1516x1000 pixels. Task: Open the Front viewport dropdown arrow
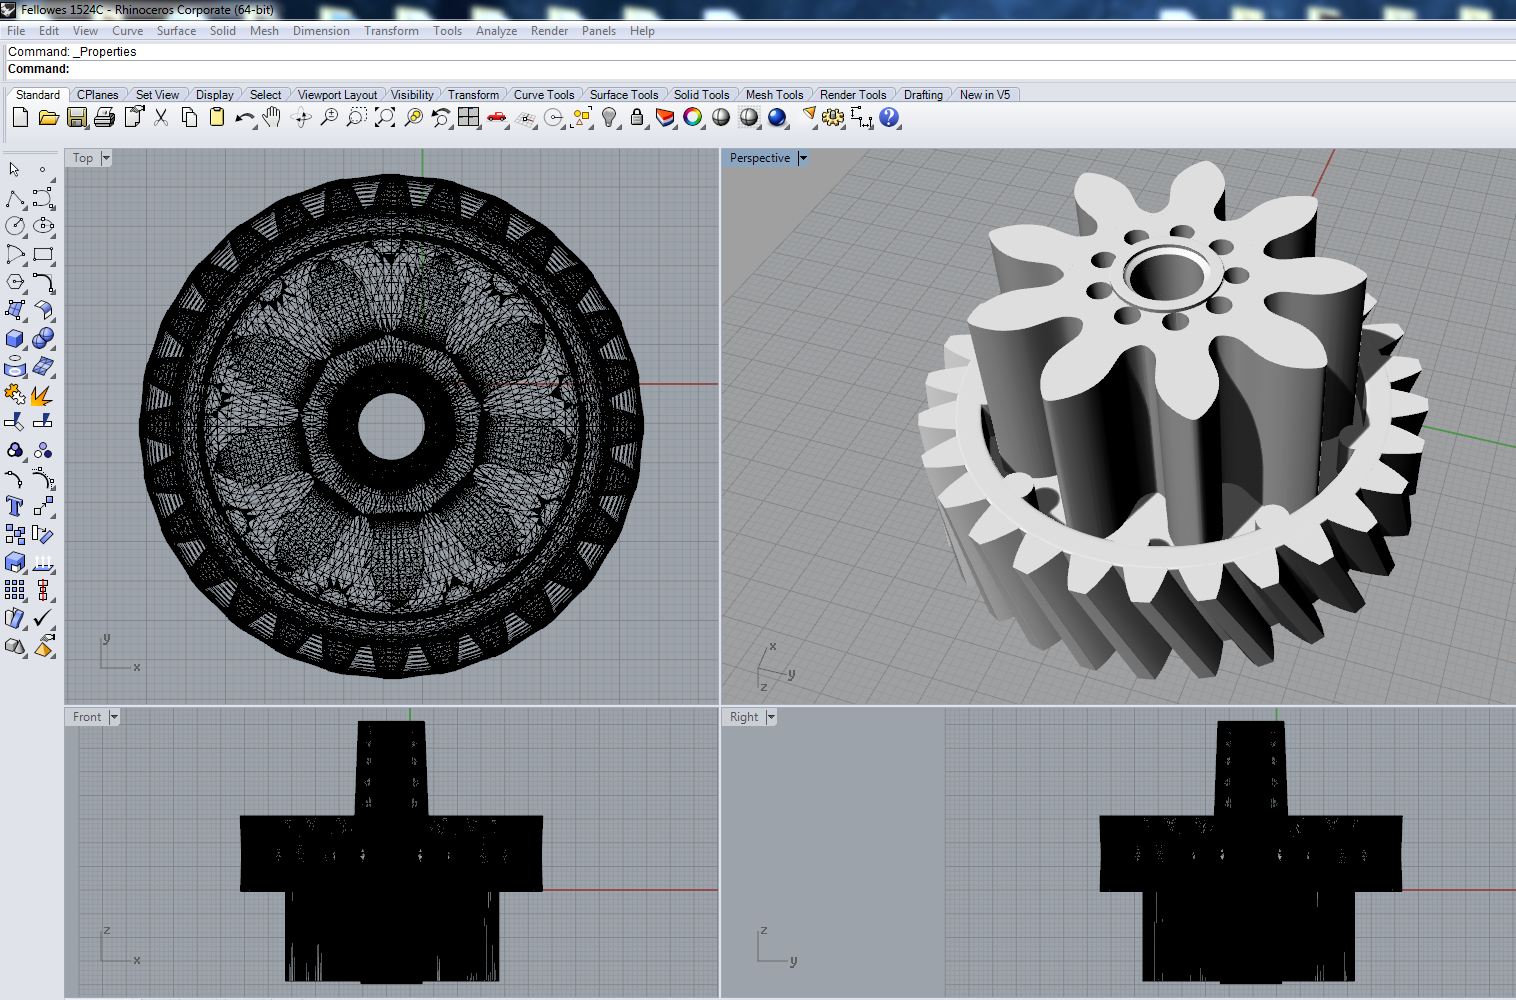click(114, 717)
